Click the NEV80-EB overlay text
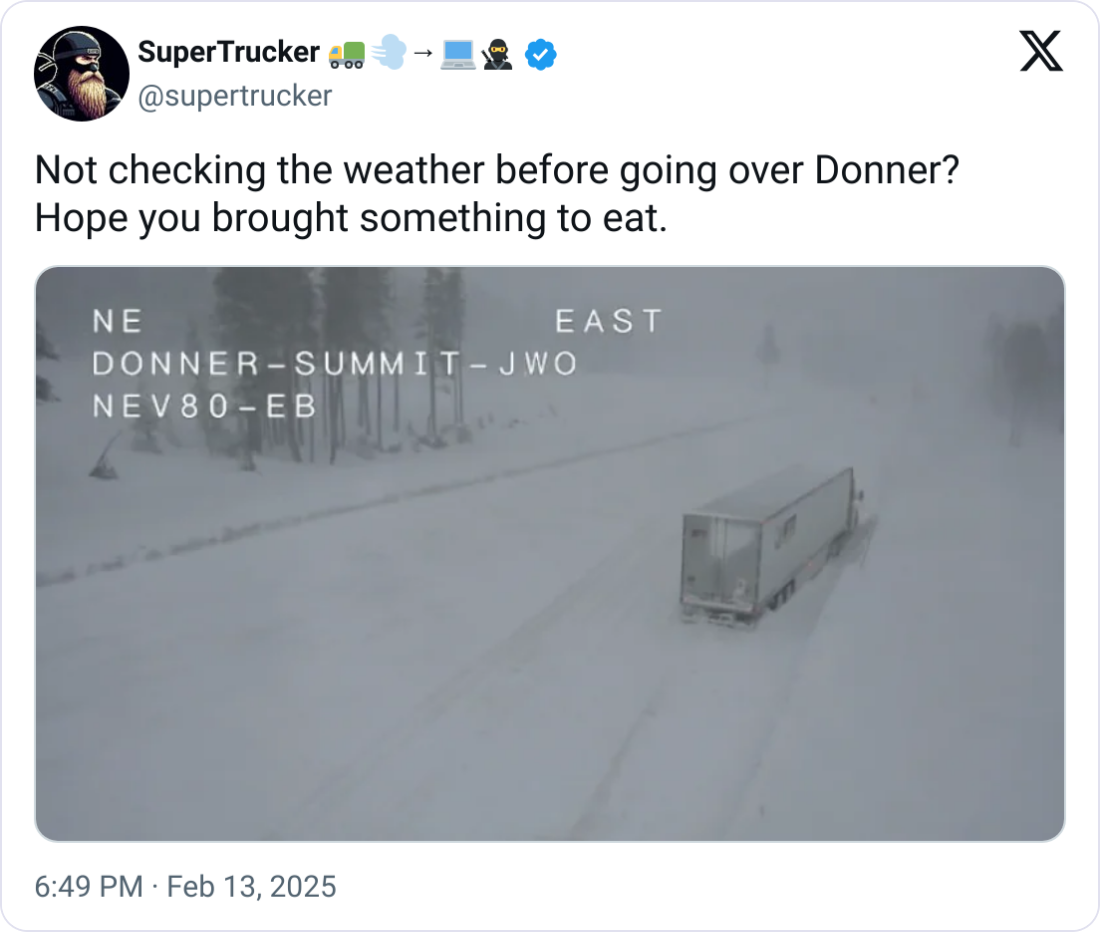The height and width of the screenshot is (932, 1100). tap(203, 407)
